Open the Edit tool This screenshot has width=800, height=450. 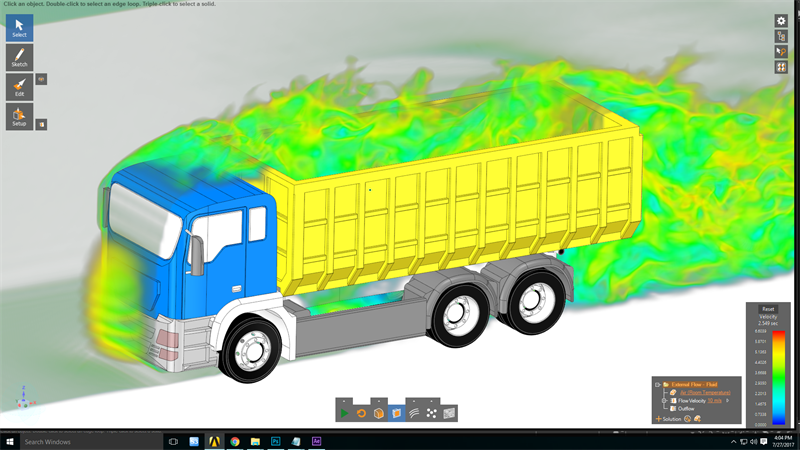[19, 87]
